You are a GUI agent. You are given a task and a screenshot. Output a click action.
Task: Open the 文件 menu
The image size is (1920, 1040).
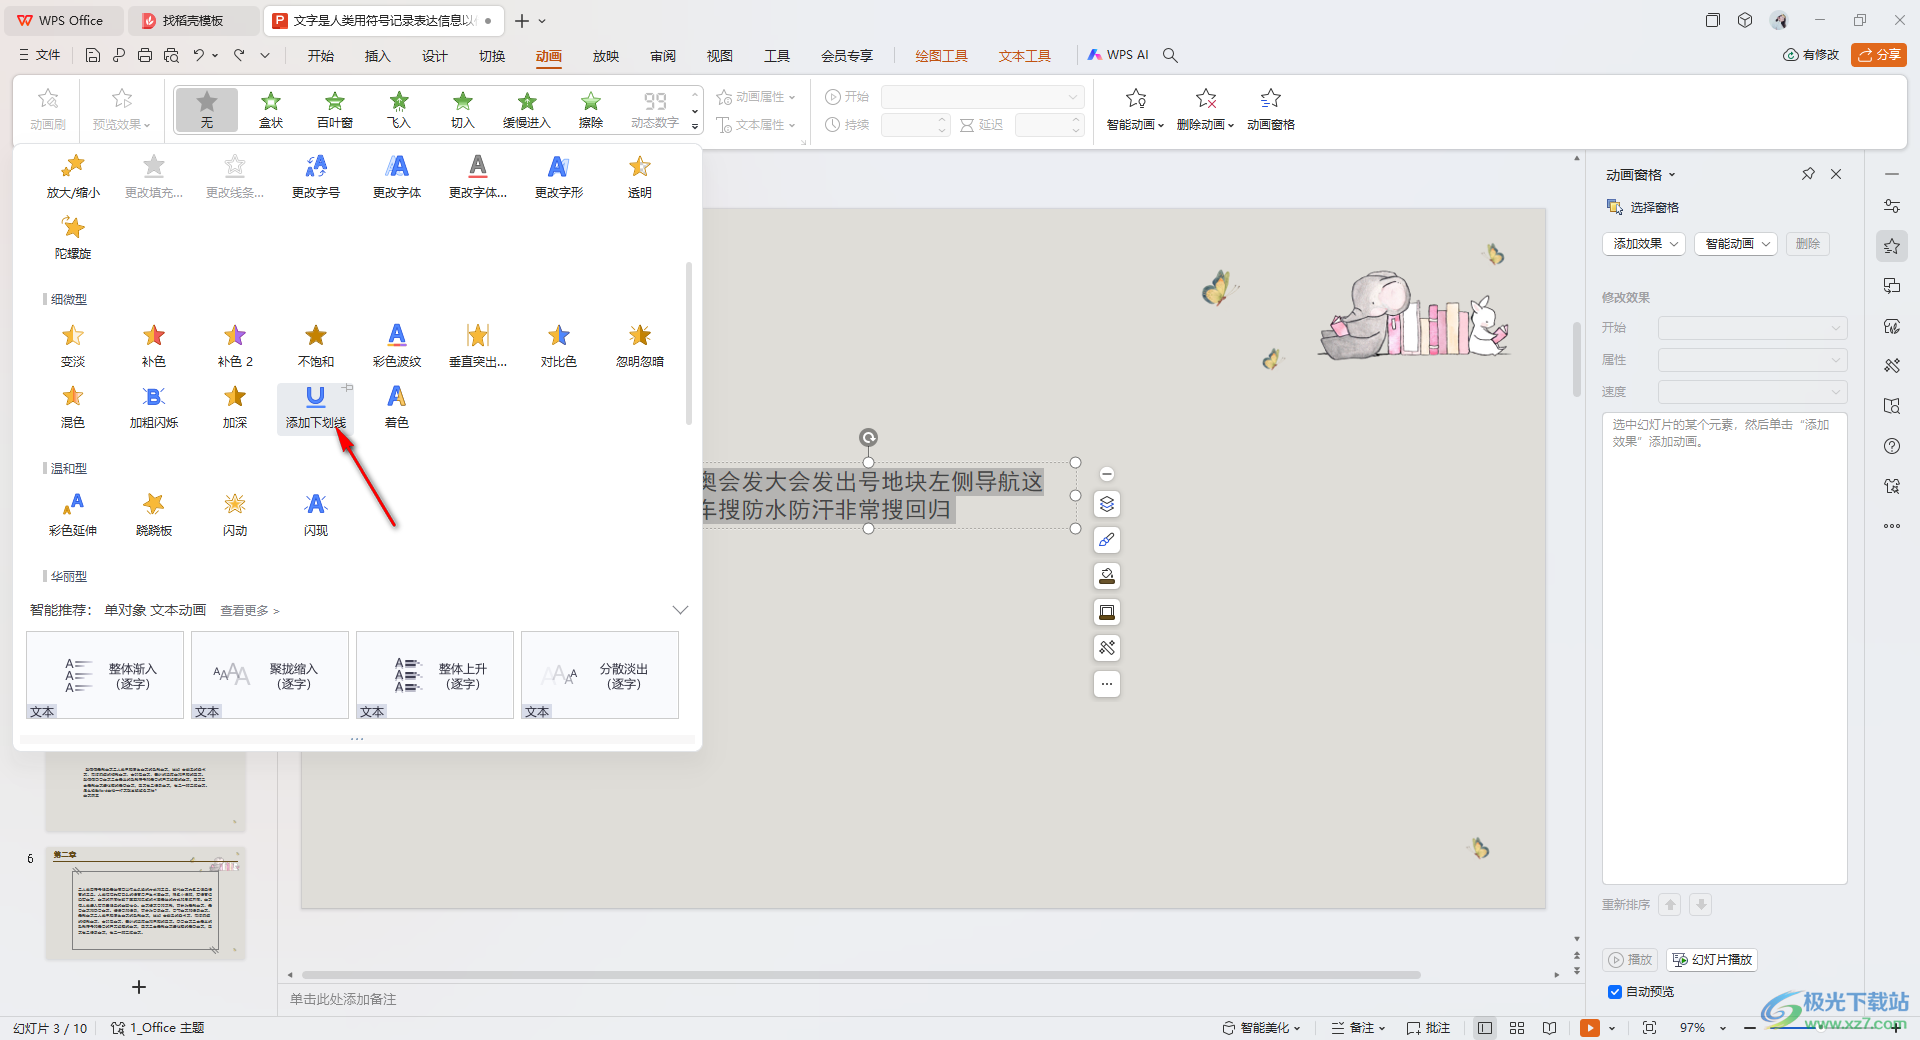(40, 56)
